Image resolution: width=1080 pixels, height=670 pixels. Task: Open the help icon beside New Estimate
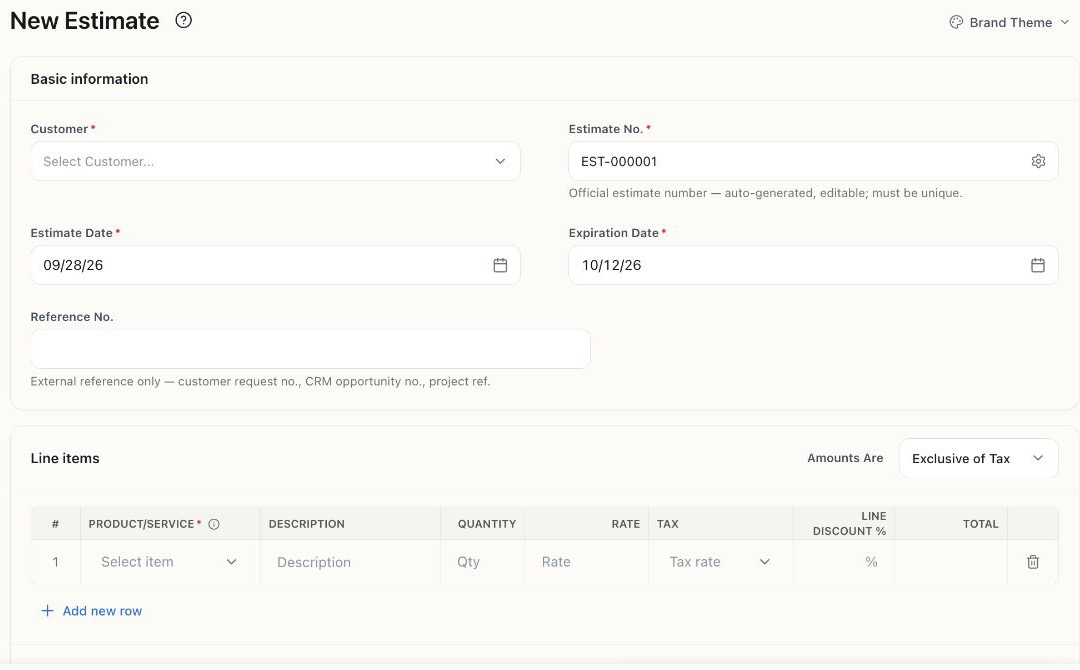183,21
